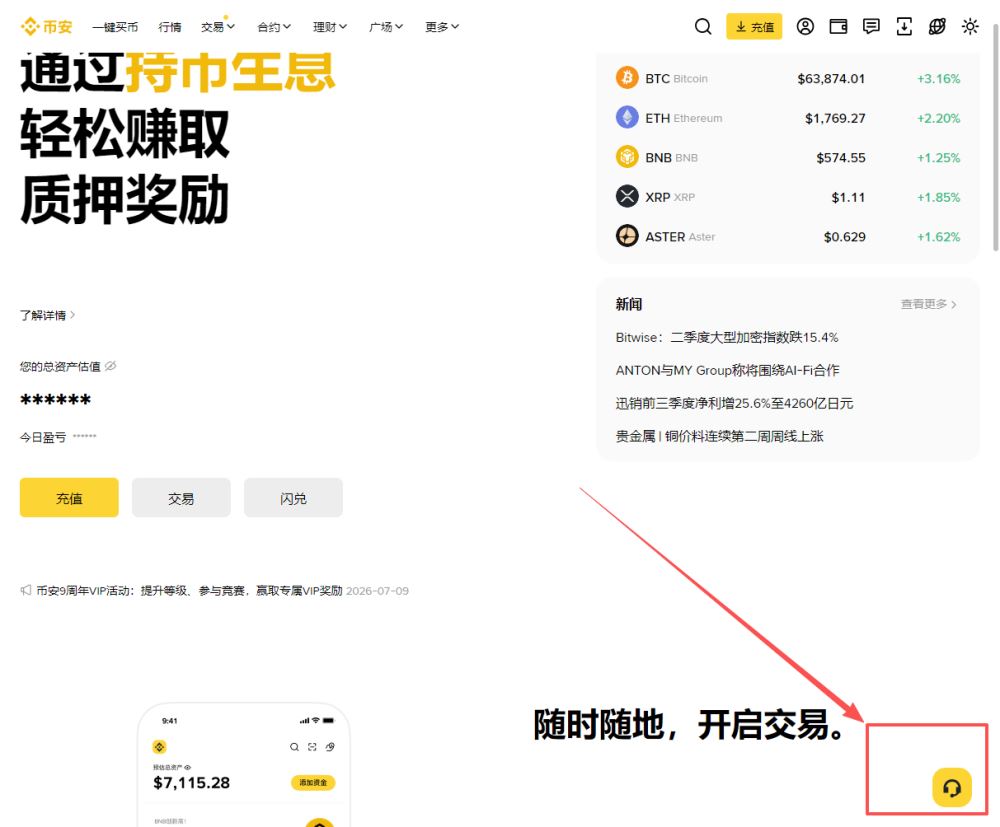Expand the 理财 earn dropdown
The height and width of the screenshot is (827, 1000).
(x=330, y=27)
